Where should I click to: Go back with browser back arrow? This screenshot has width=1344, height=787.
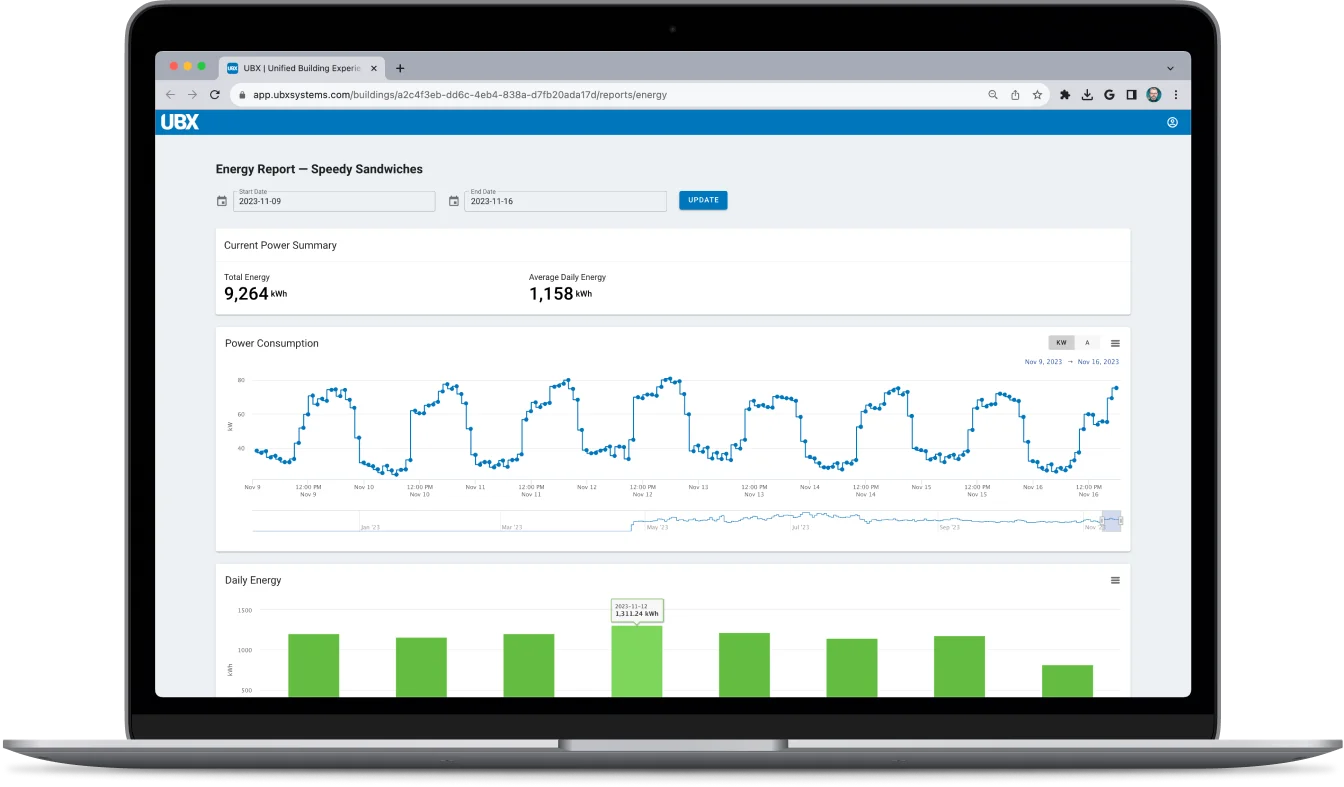pyautogui.click(x=170, y=95)
